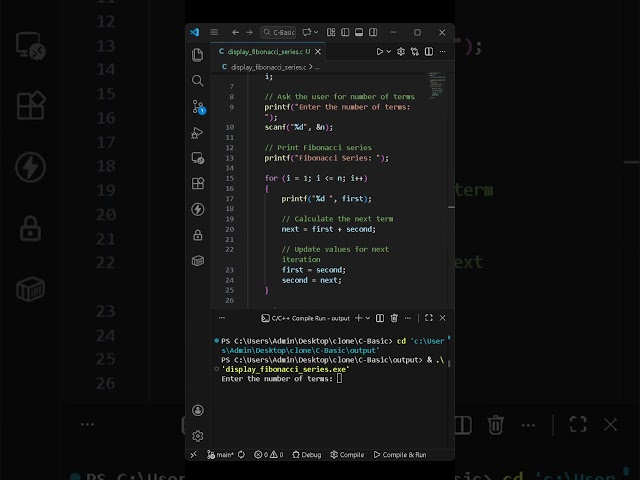The image size is (640, 480).
Task: Click the '// Print Fibonacci series' comment
Action: tap(318, 147)
